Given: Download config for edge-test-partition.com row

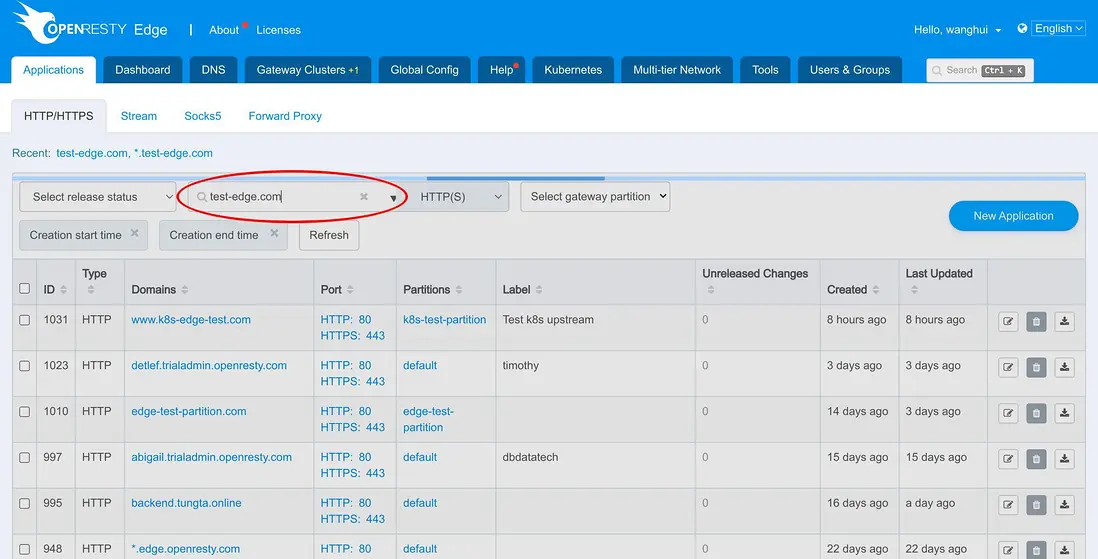Looking at the screenshot, I should click(1064, 413).
